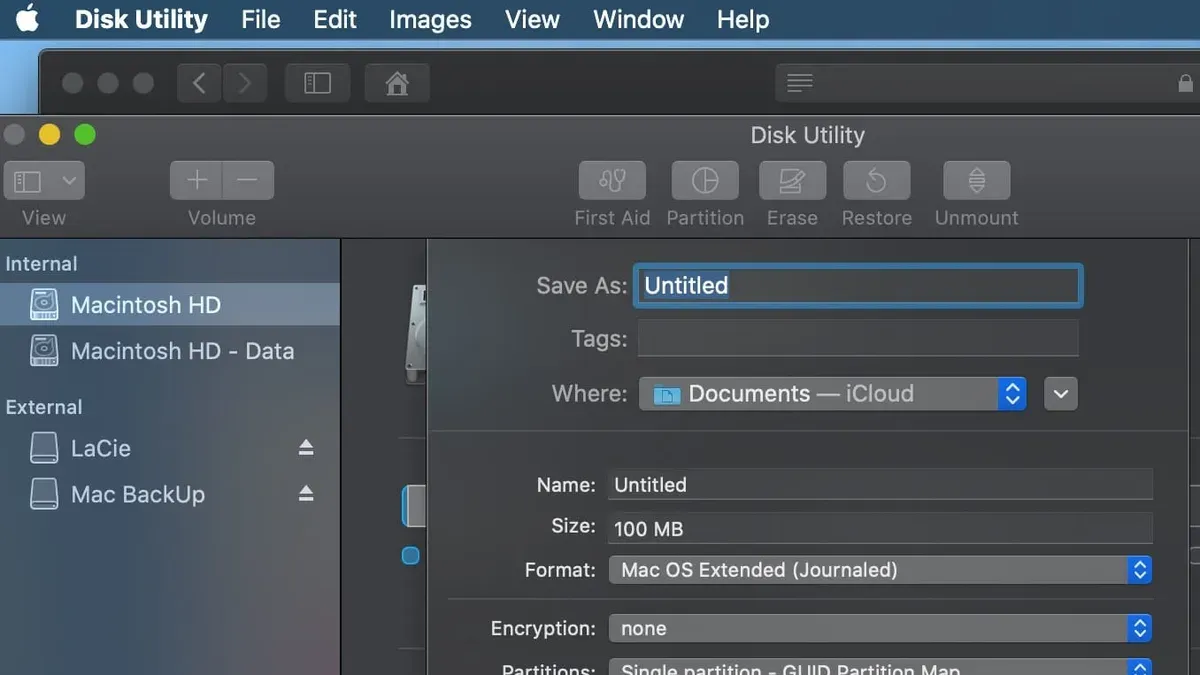
Task: Toggle sidebar button in background window
Action: pyautogui.click(x=317, y=83)
